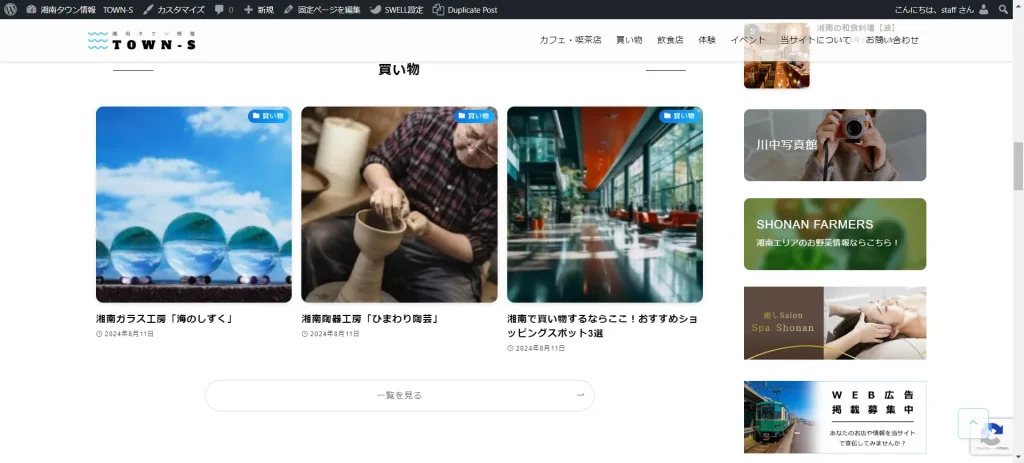Click the back-to-top arrow button
The width and height of the screenshot is (1024, 463).
(x=973, y=423)
